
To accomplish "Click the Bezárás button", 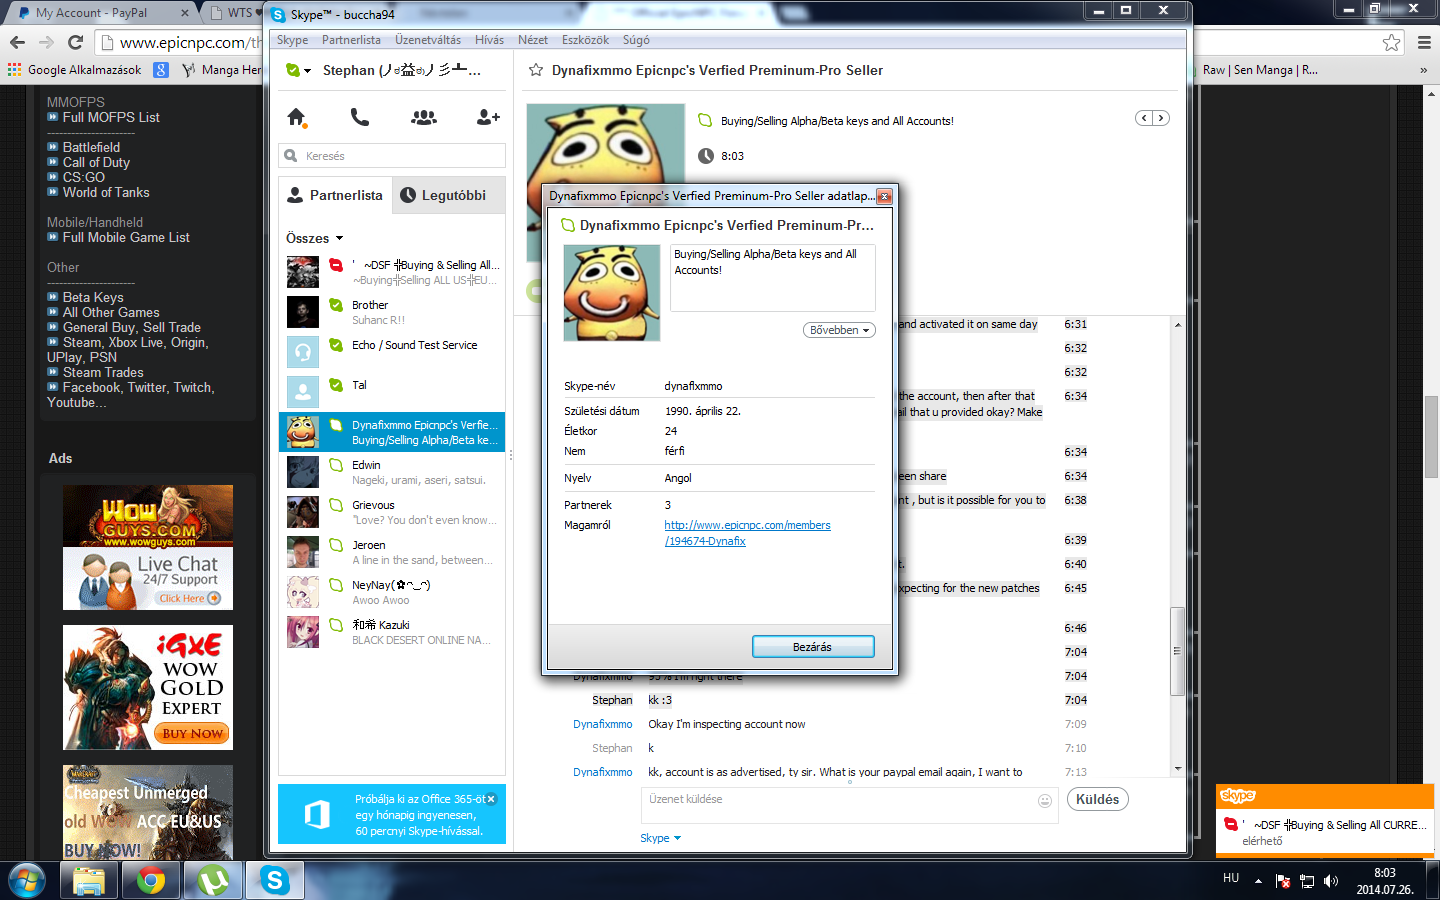I will tap(813, 647).
